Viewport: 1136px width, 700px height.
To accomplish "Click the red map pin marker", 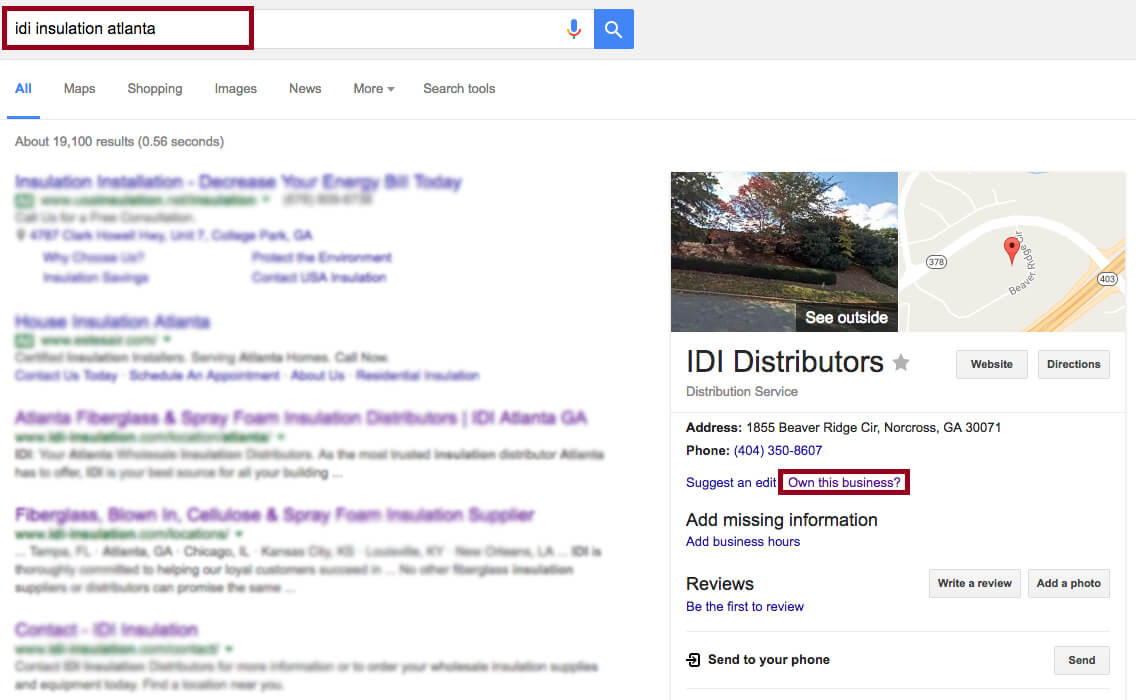I will pos(1011,251).
